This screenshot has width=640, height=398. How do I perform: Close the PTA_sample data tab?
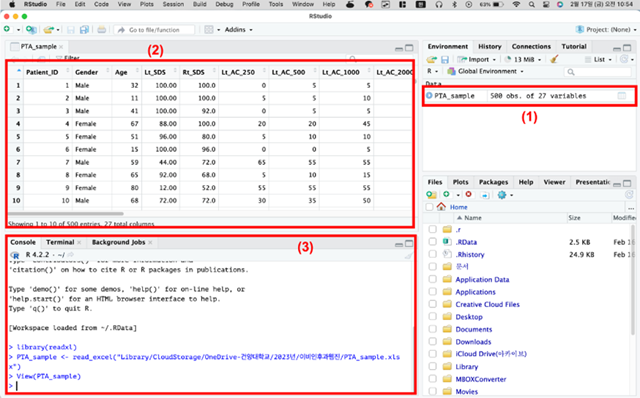[x=61, y=47]
